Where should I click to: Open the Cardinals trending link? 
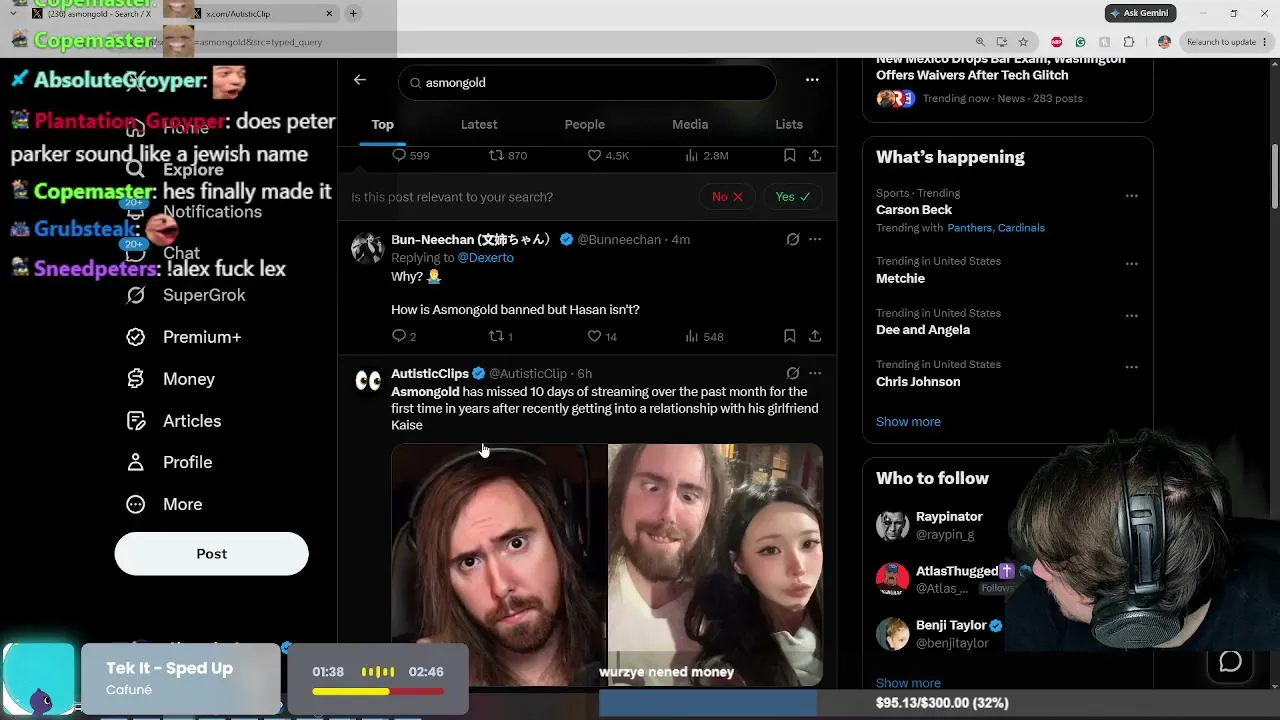coord(1021,228)
